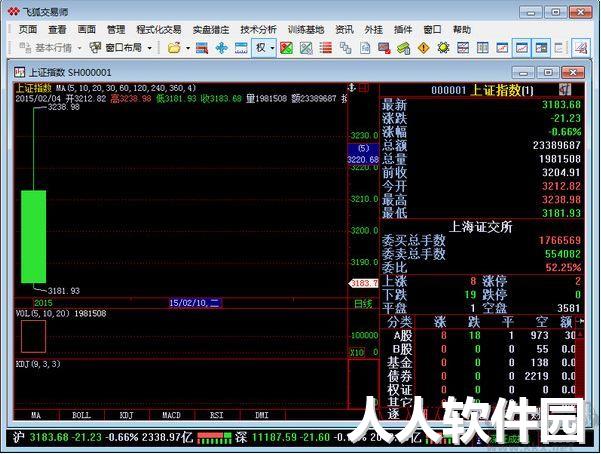This screenshot has height=454, width=601.
Task: Open the 页面 menu
Action: [x=28, y=30]
